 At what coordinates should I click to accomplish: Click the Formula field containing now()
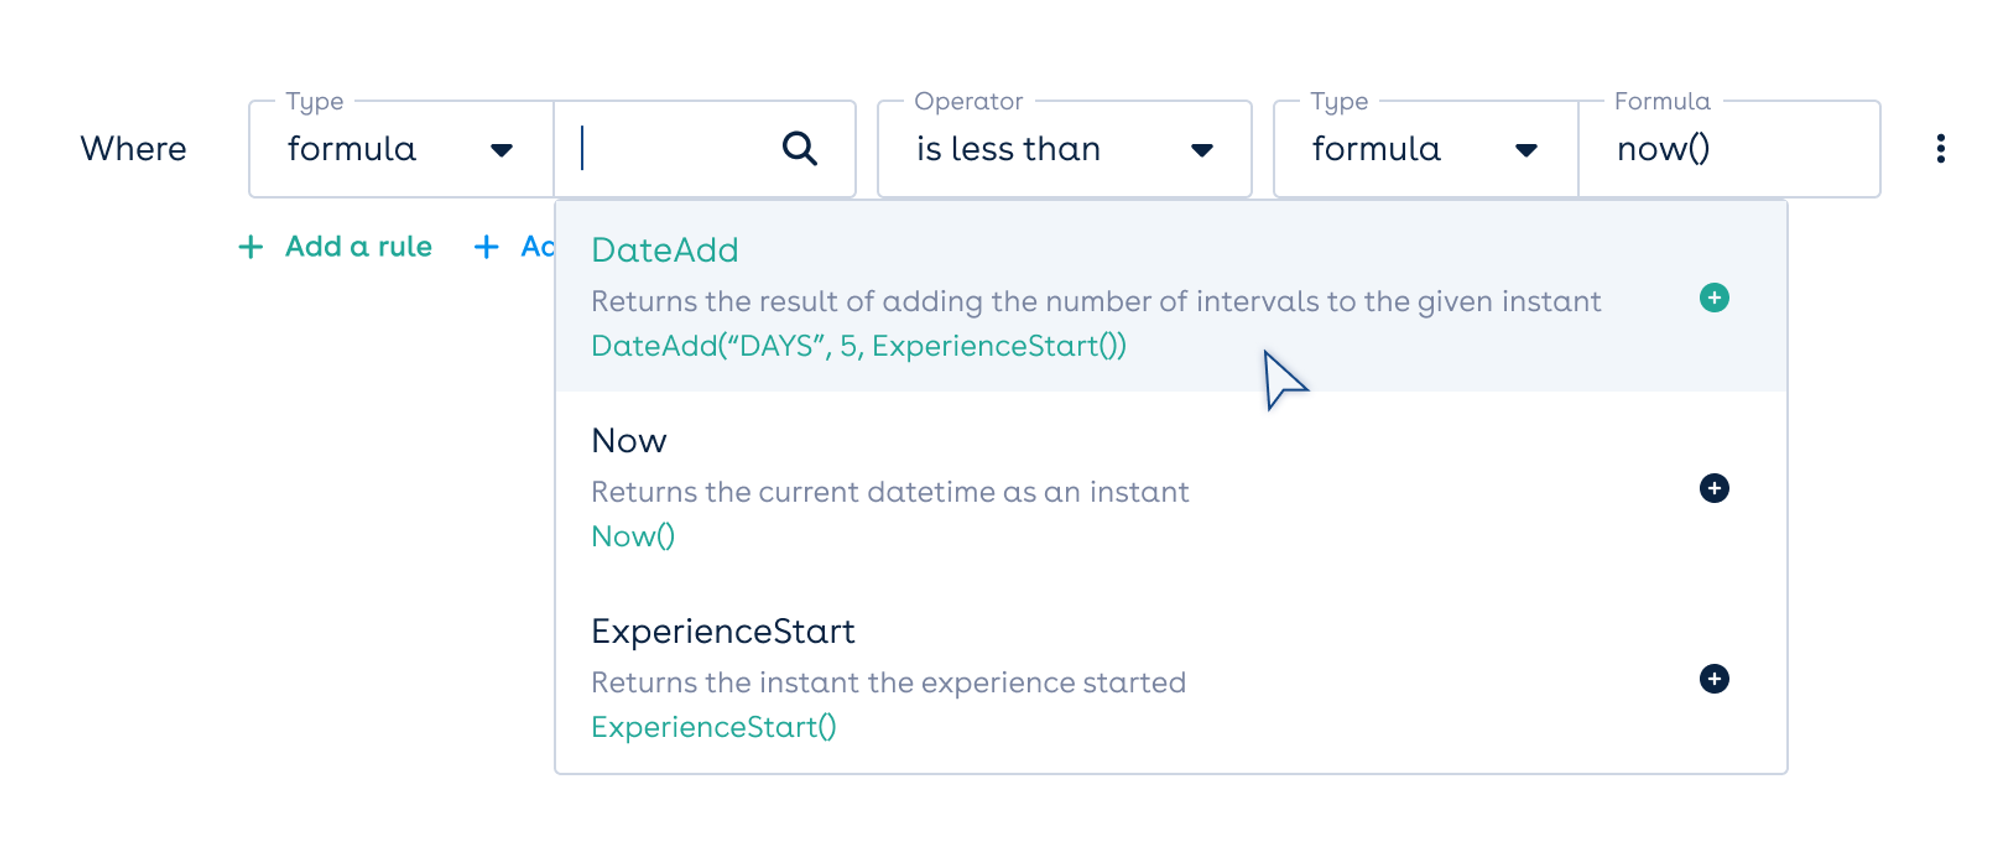[1728, 149]
